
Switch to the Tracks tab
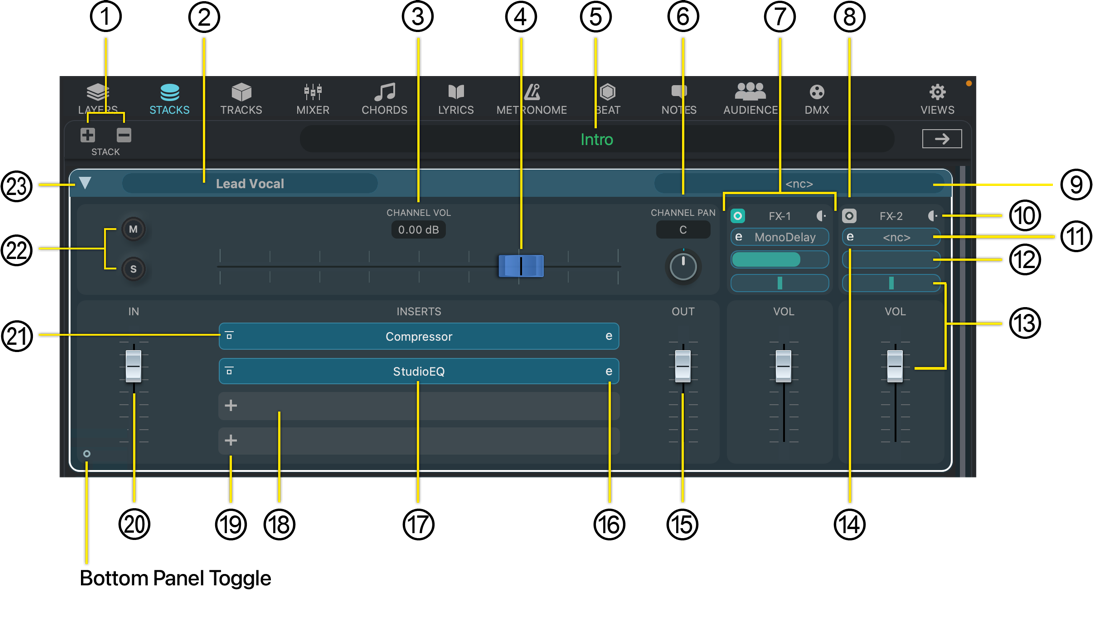click(241, 98)
